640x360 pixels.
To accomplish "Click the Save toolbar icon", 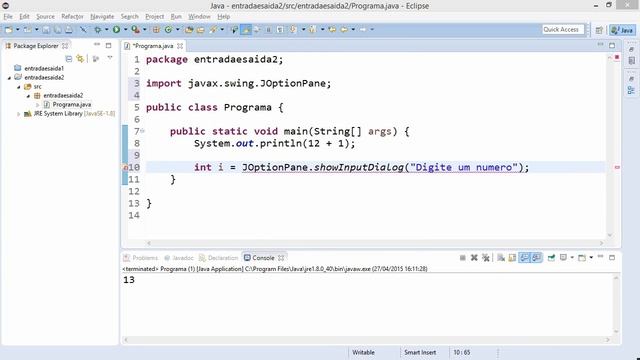I will 46,29.
